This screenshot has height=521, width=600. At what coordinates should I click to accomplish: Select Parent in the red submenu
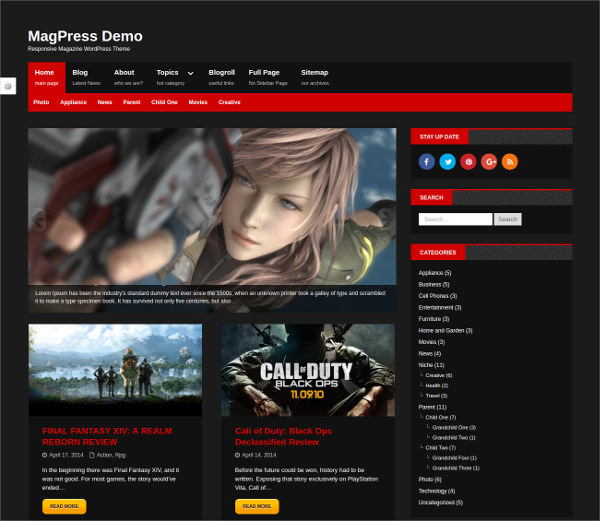[x=132, y=102]
